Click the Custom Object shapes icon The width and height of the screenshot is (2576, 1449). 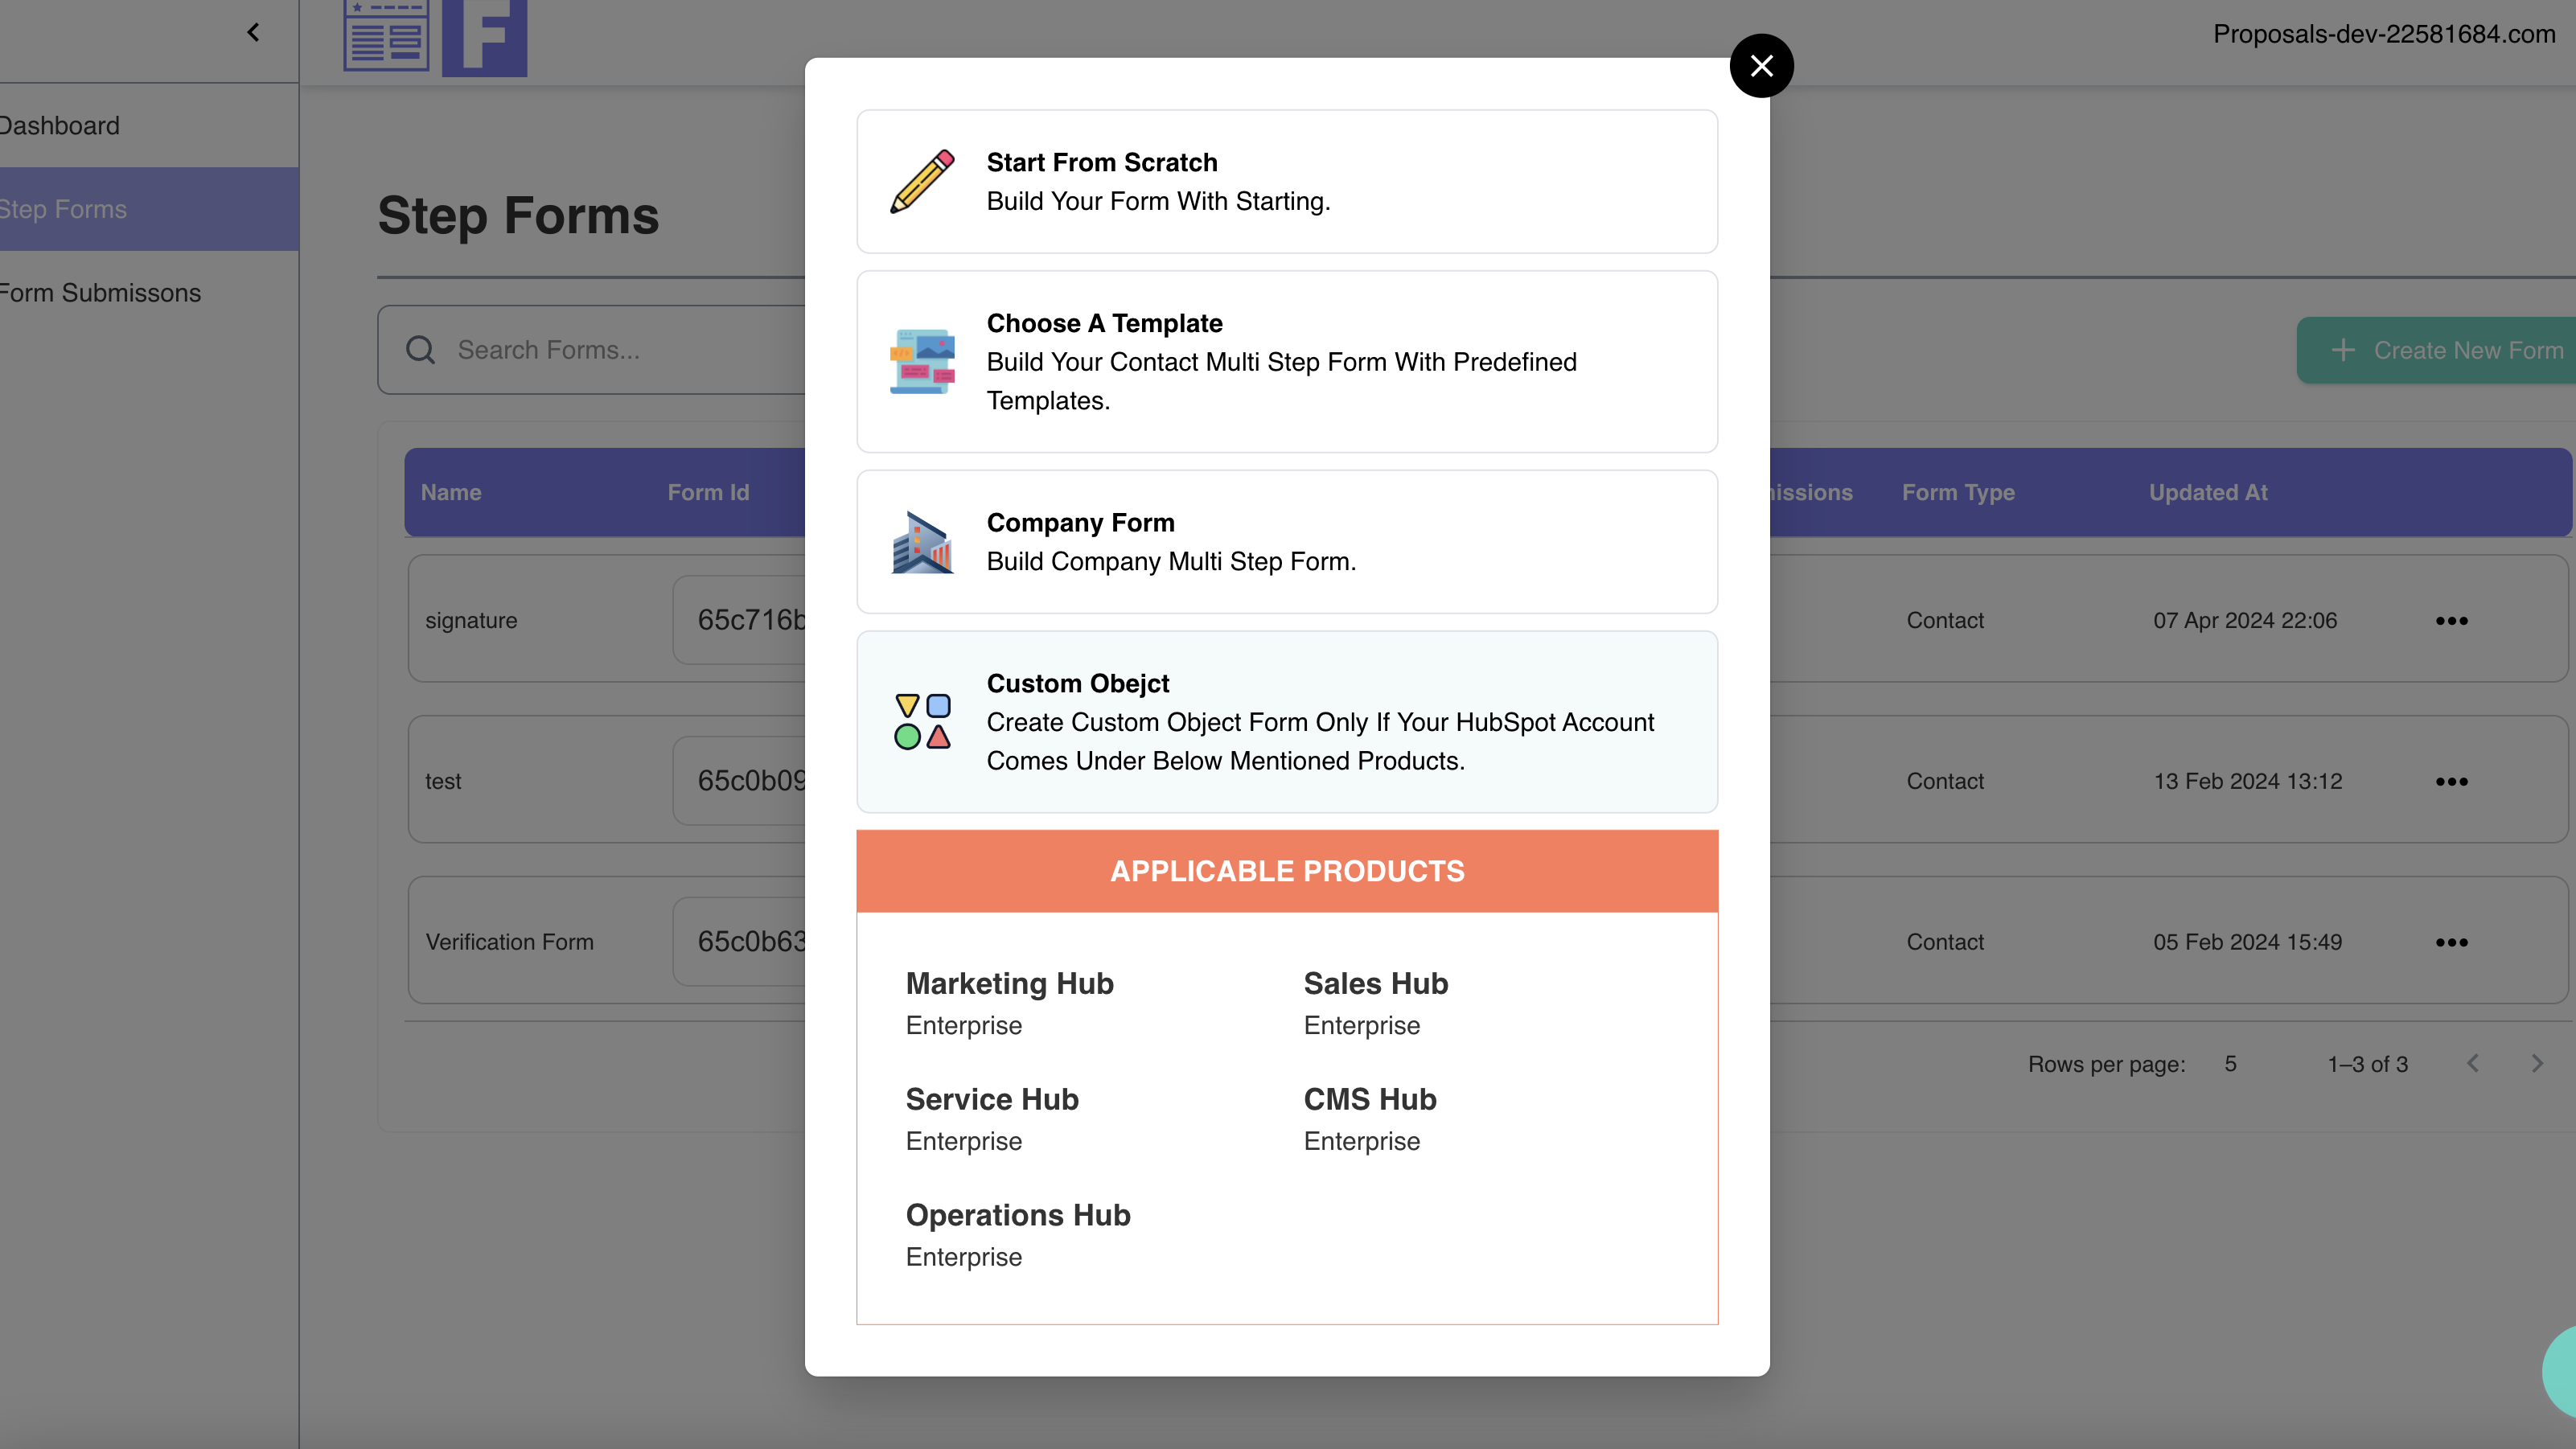click(x=922, y=722)
